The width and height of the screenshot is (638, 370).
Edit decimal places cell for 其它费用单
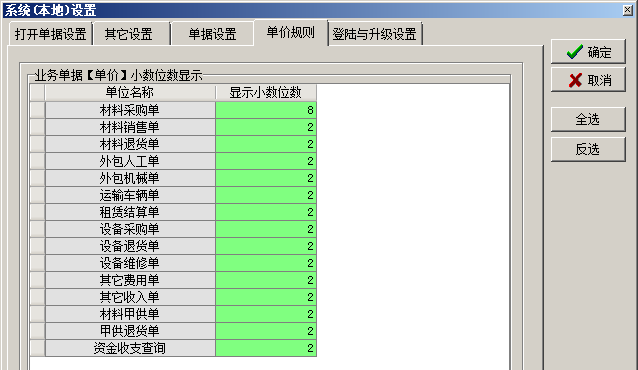pos(266,280)
